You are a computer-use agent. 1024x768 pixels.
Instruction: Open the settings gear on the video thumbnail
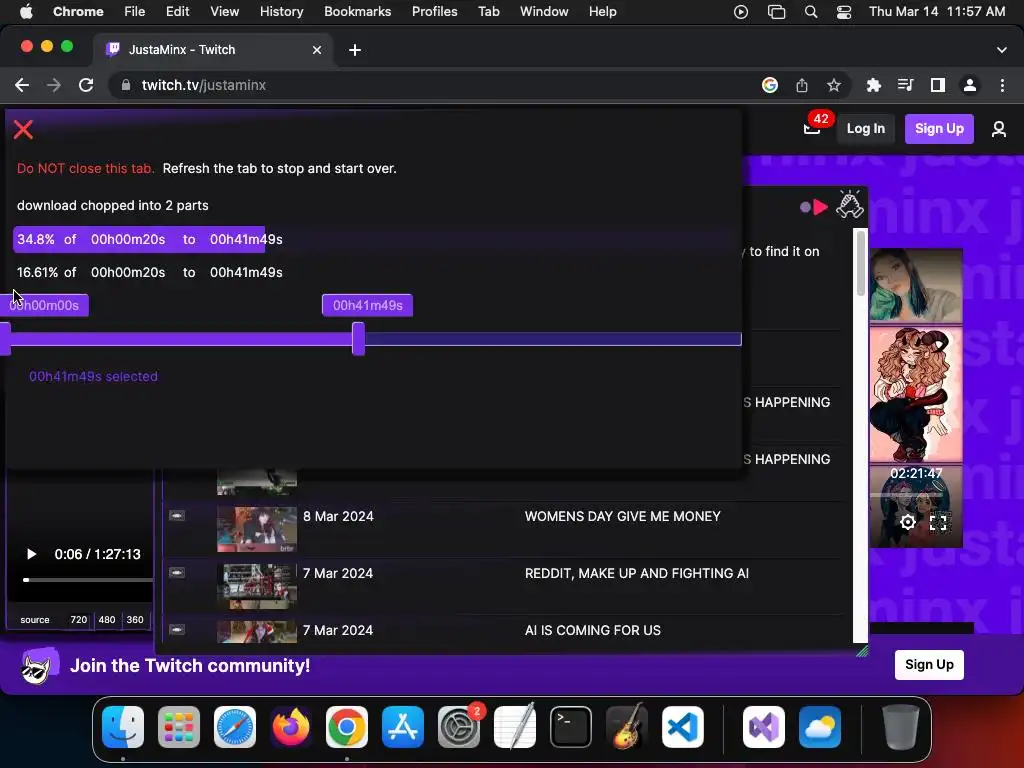point(907,522)
